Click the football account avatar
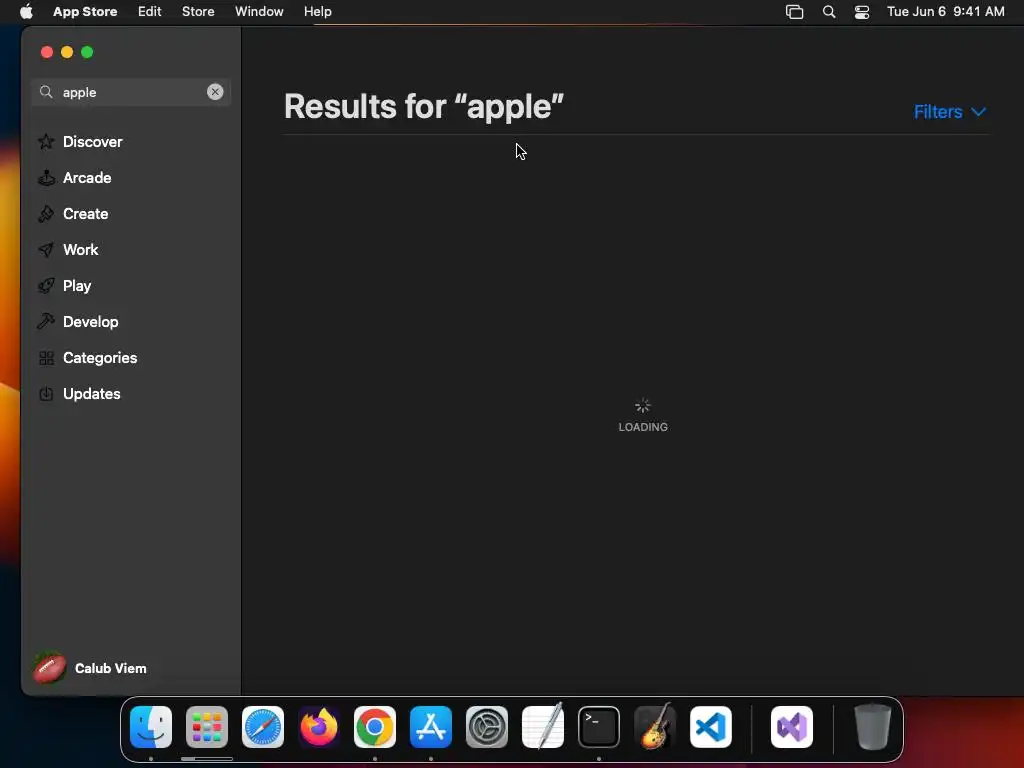This screenshot has height=768, width=1024. 50,668
